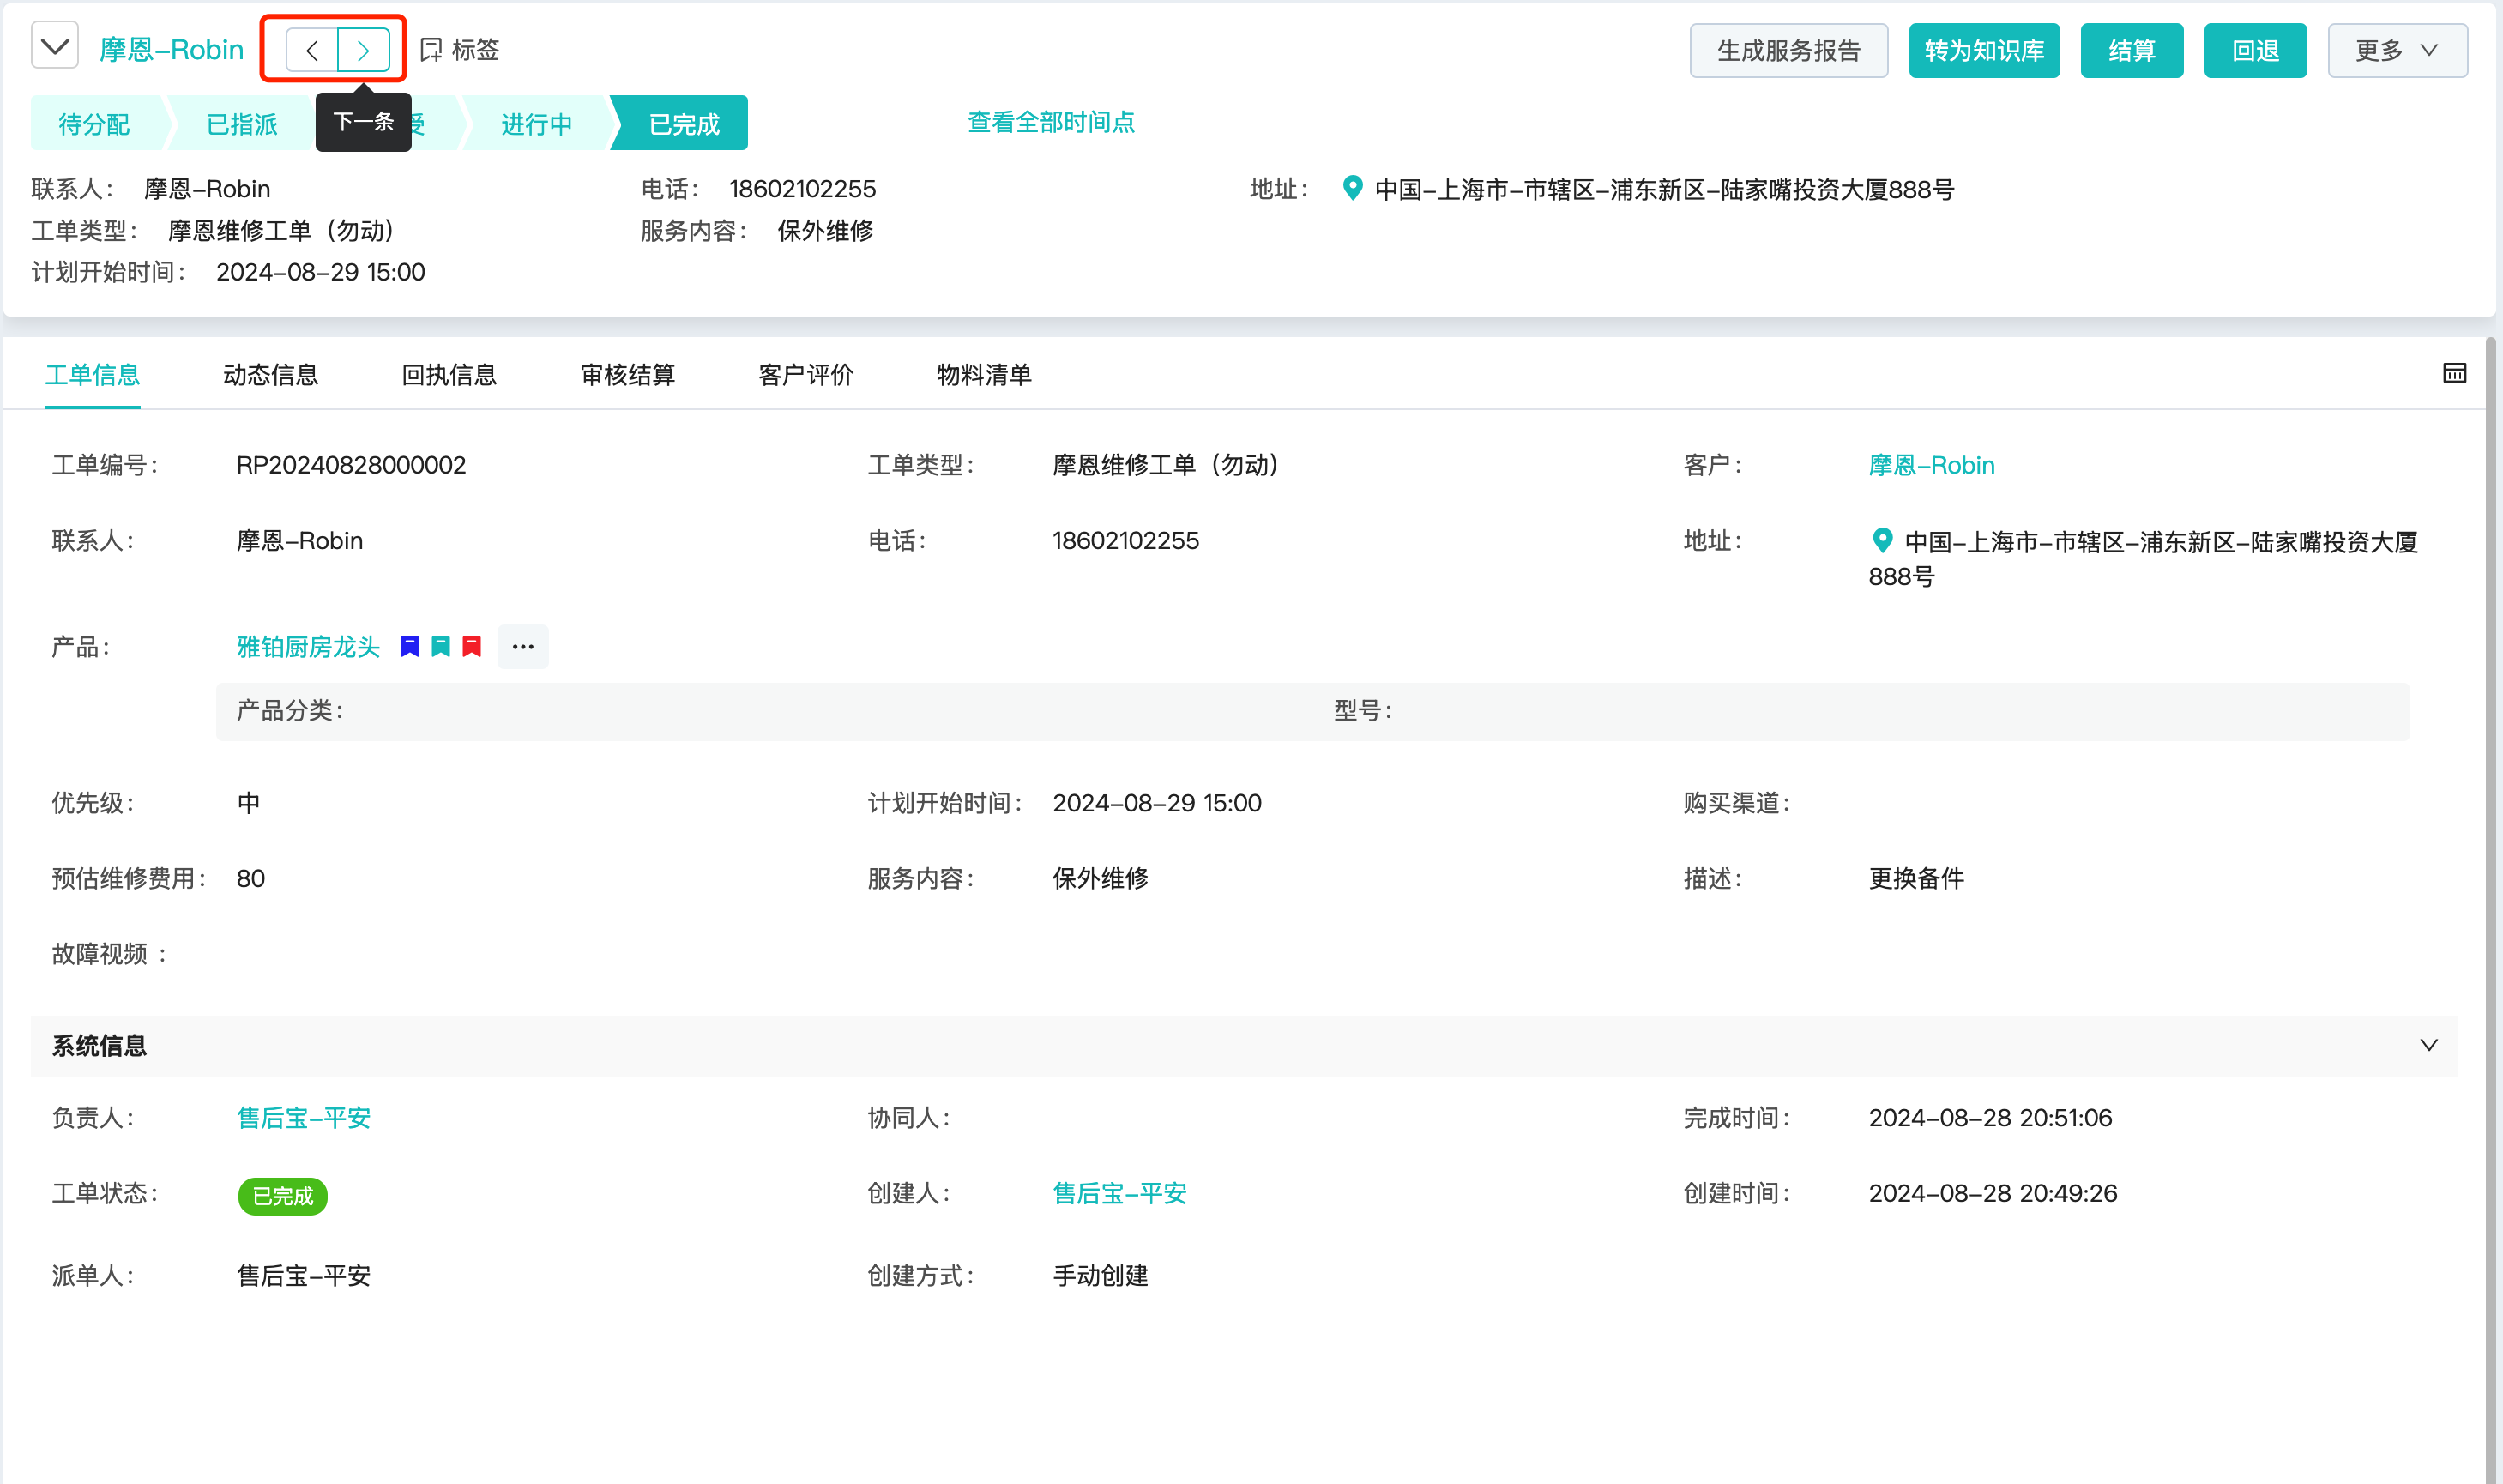This screenshot has width=2503, height=1484.
Task: Collapse the 系统信息 section chevron
Action: click(x=2429, y=1045)
